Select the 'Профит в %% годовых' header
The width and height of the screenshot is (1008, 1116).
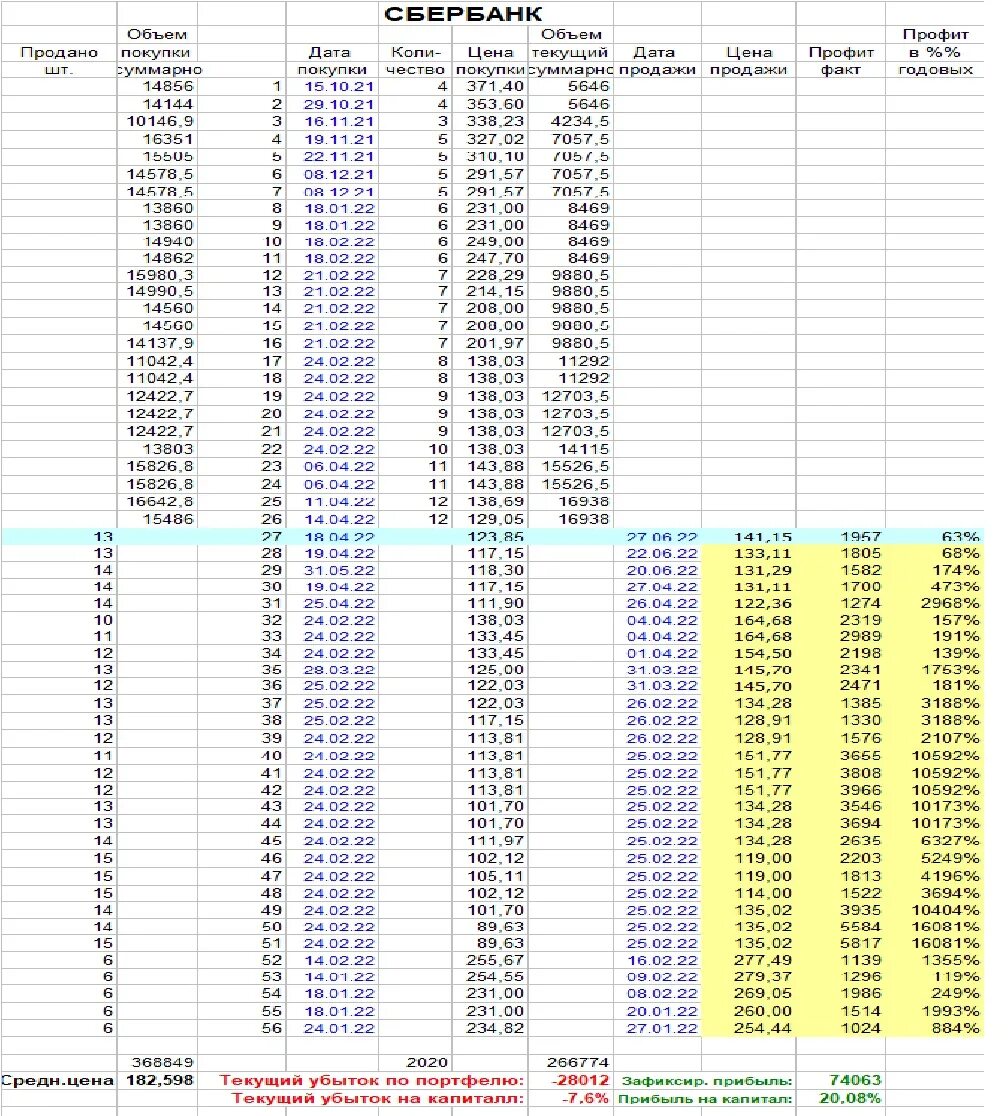tap(935, 52)
